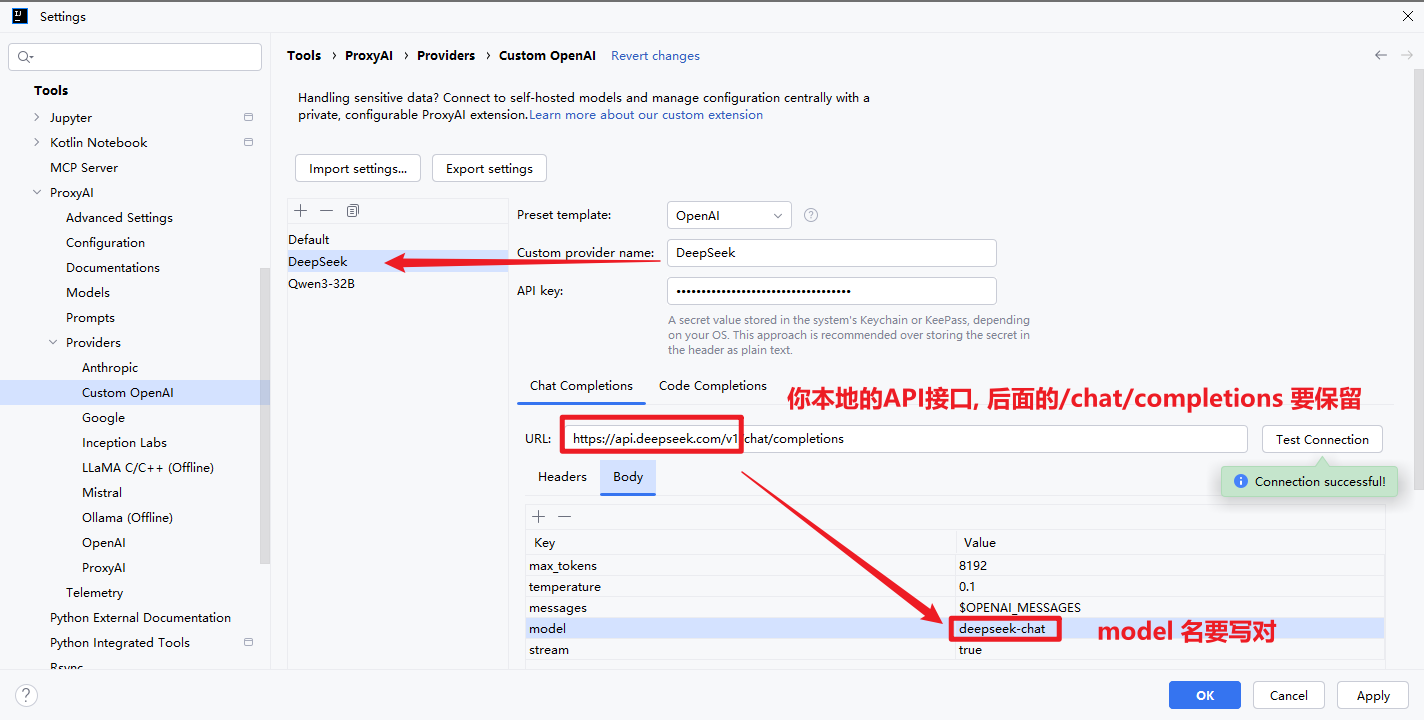This screenshot has width=1424, height=720.
Task: Select Telemetry tree item
Action: (x=94, y=592)
